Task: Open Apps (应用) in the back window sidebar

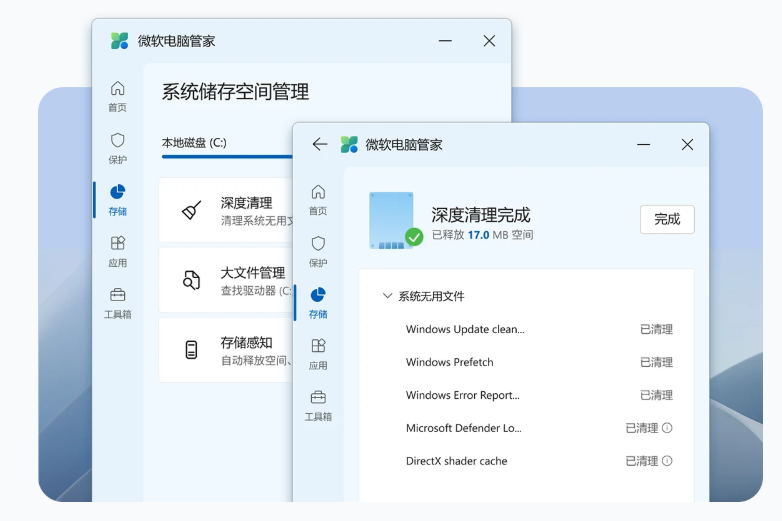Action: [118, 252]
